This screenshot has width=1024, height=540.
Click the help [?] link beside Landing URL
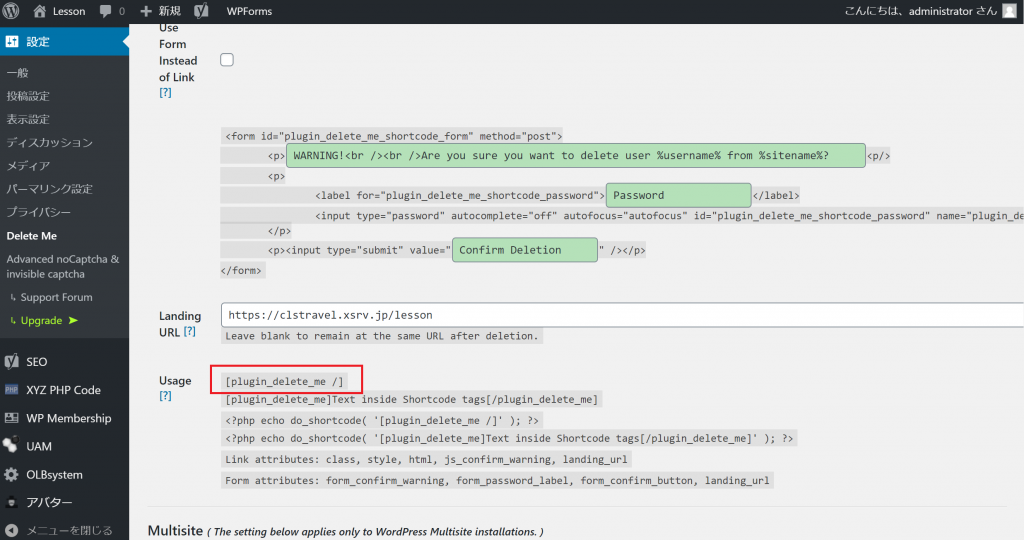(189, 331)
